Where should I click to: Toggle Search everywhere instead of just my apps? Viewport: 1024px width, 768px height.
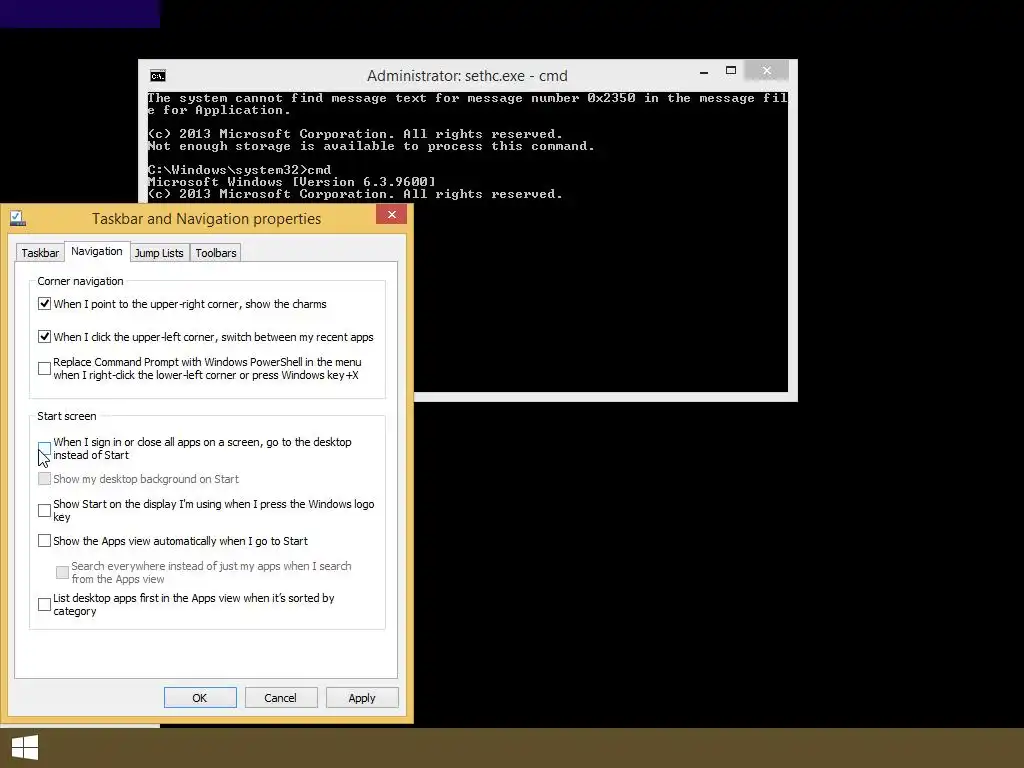coord(63,572)
